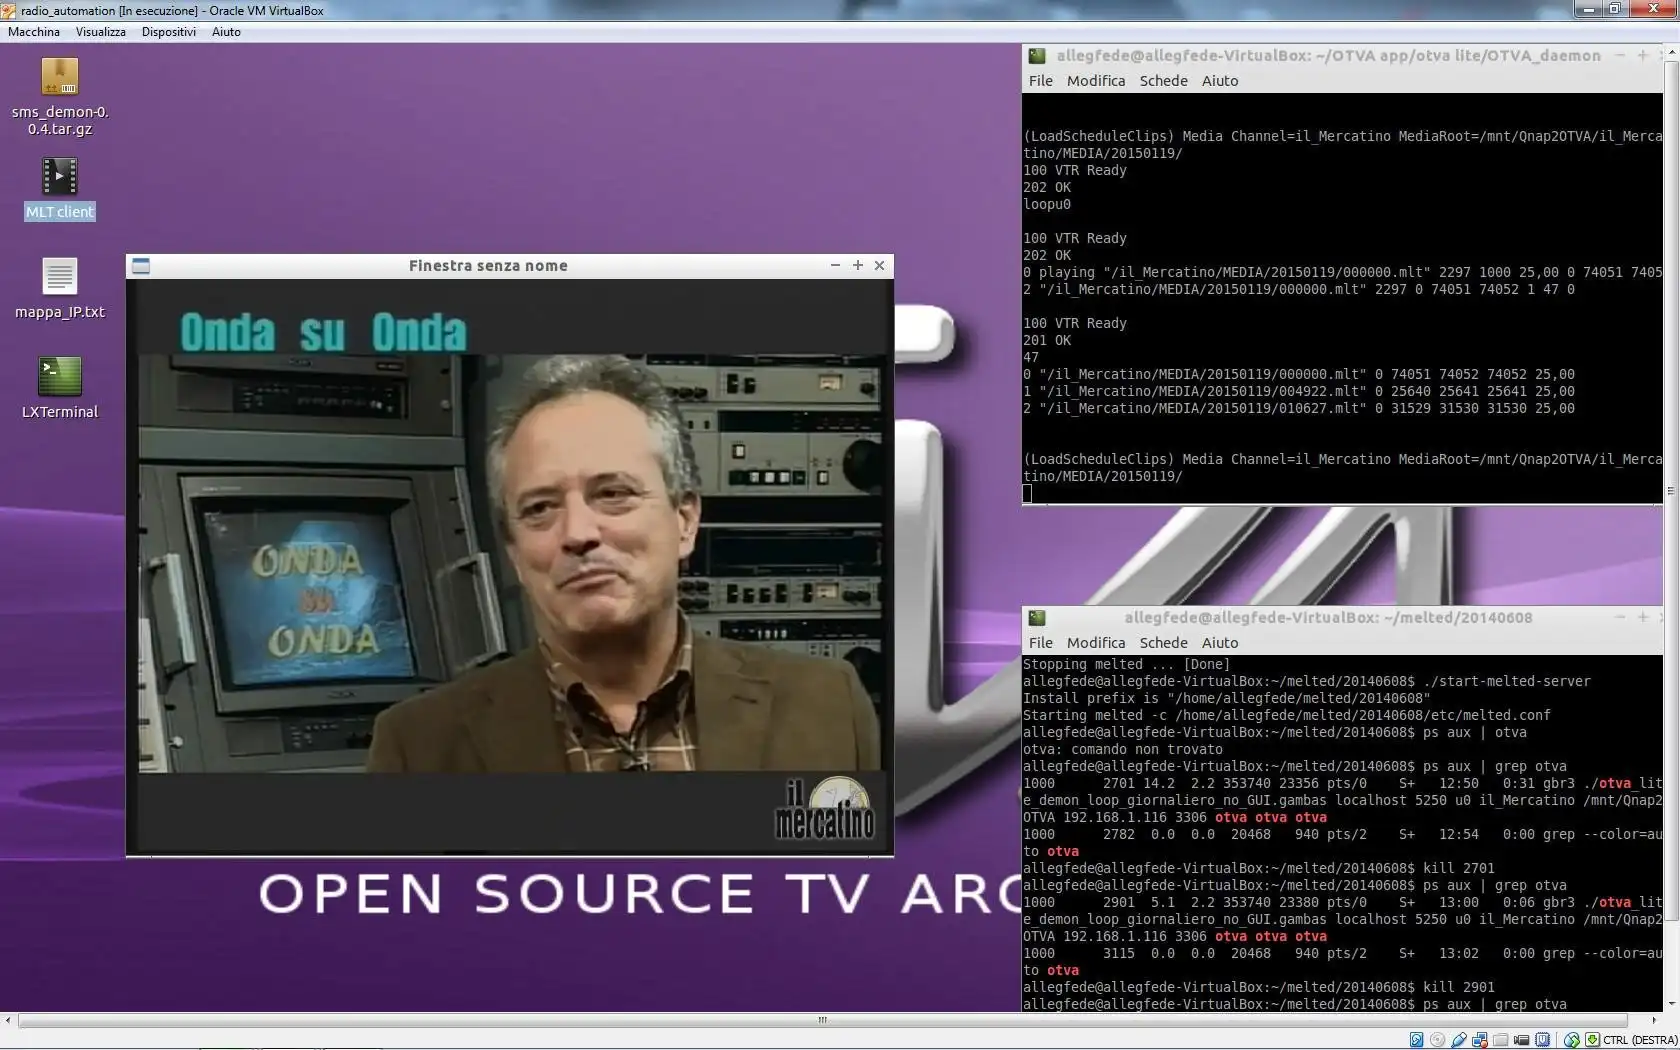
Task: Click the './start-melted-server' command line
Action: (1307, 681)
